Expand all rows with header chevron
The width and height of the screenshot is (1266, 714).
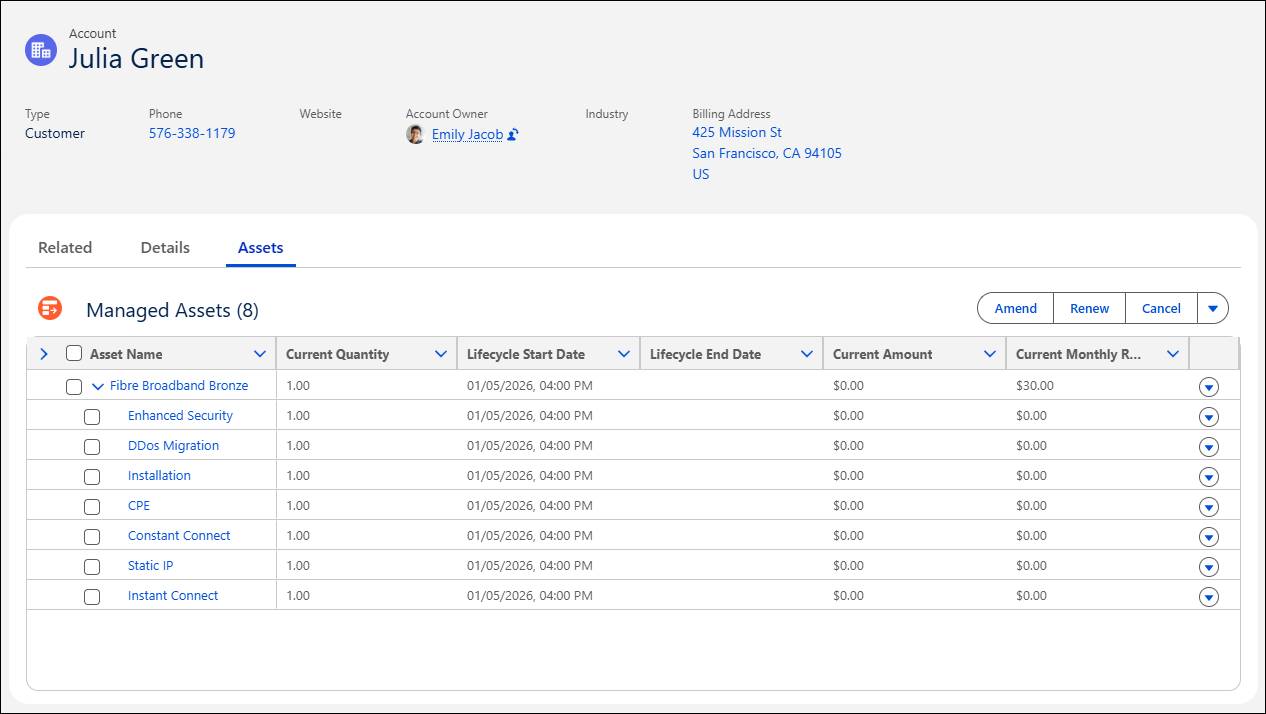pos(43,354)
